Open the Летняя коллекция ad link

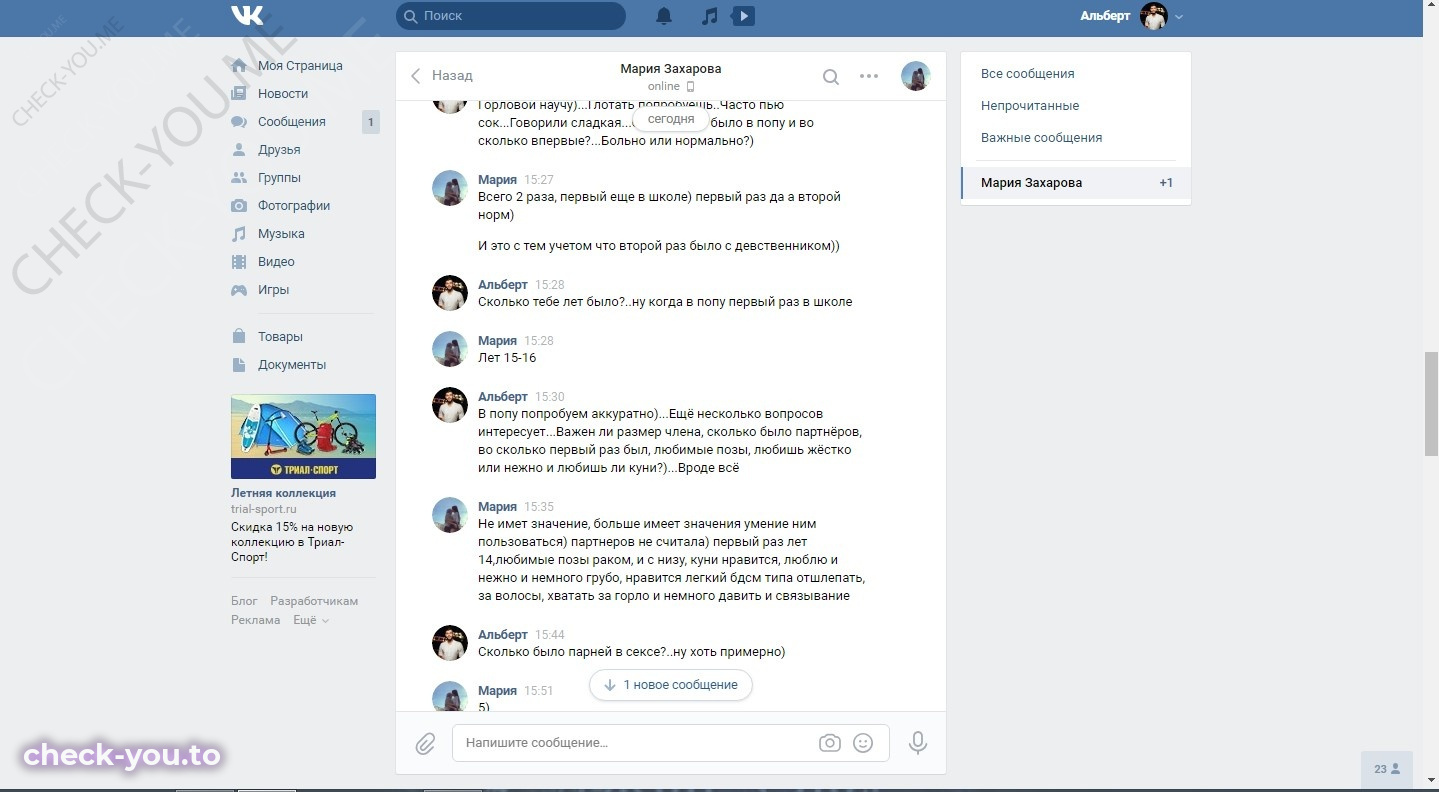coord(283,493)
